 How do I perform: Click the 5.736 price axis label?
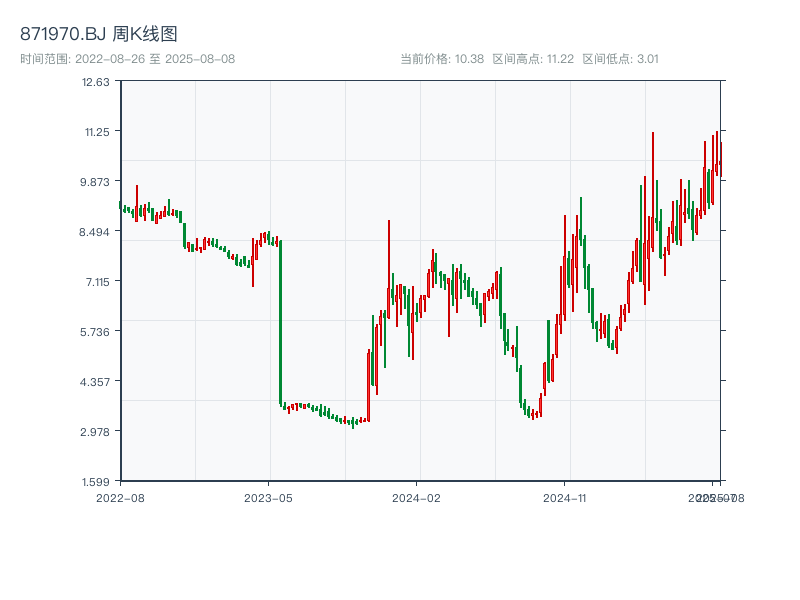point(95,332)
